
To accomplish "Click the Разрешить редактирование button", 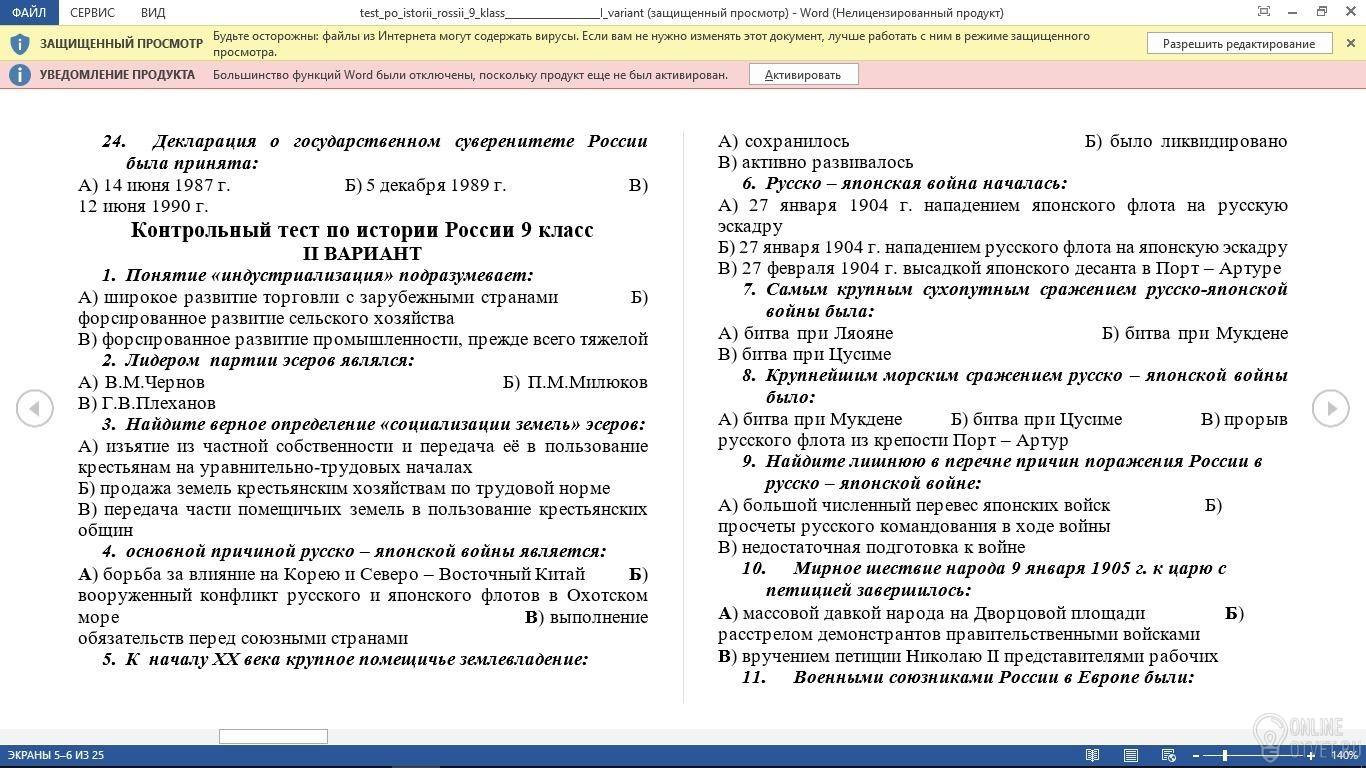I will tap(1239, 44).
